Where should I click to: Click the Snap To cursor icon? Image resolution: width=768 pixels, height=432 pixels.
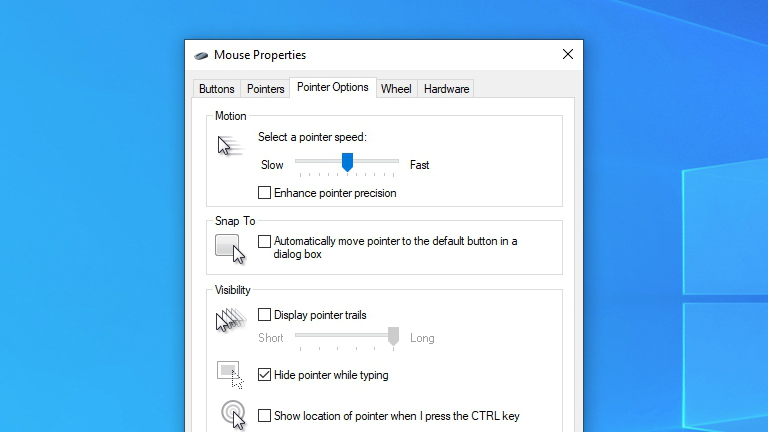[x=230, y=249]
